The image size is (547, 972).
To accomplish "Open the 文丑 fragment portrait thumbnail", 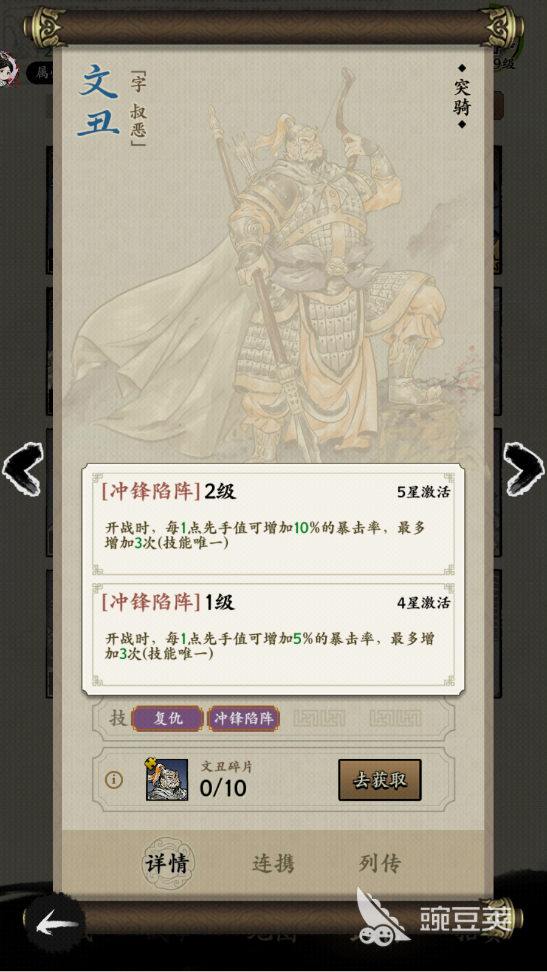I will point(167,780).
